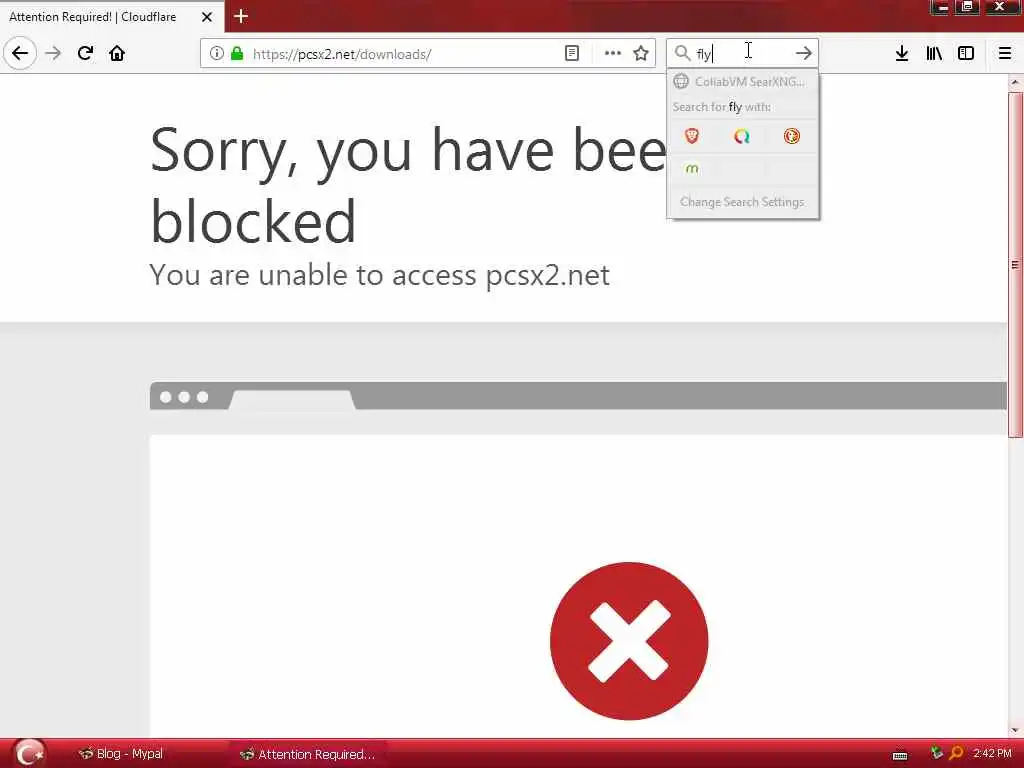Search fly with the green m engine

coord(692,169)
